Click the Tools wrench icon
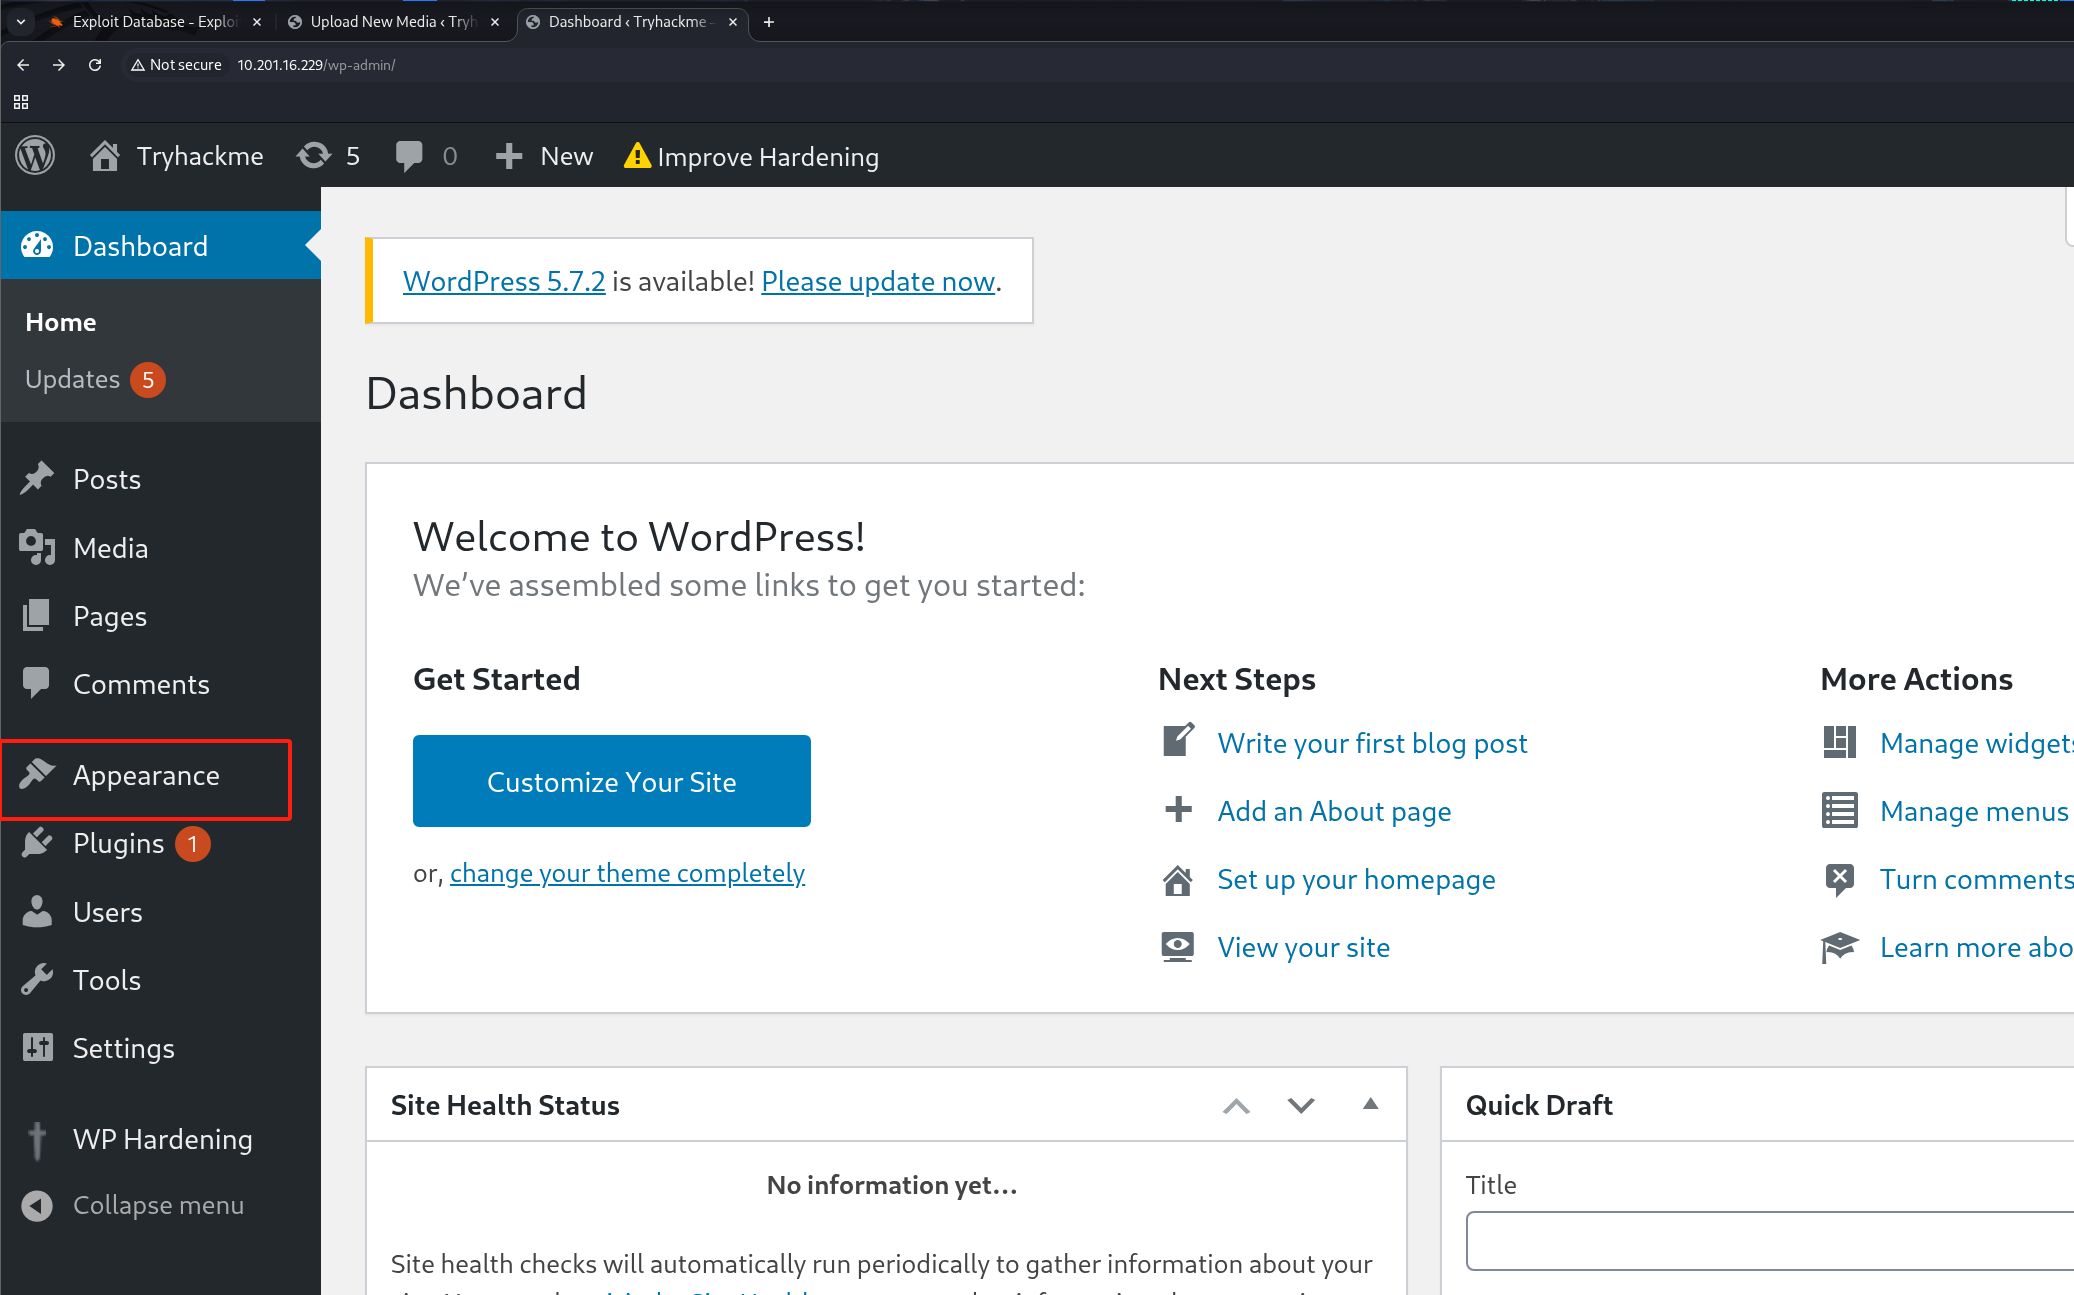 point(37,980)
